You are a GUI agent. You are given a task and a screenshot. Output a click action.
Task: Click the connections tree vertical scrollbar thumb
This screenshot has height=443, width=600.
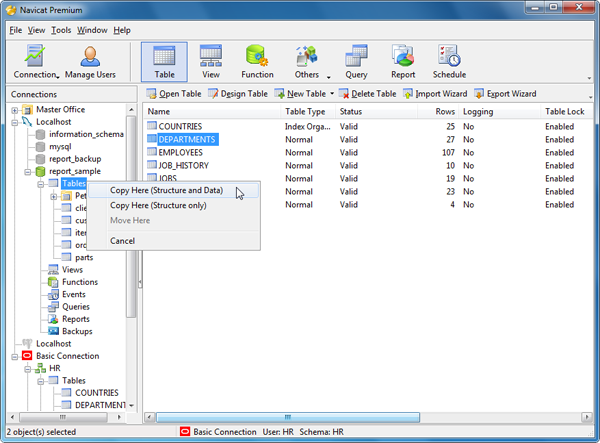pos(131,217)
